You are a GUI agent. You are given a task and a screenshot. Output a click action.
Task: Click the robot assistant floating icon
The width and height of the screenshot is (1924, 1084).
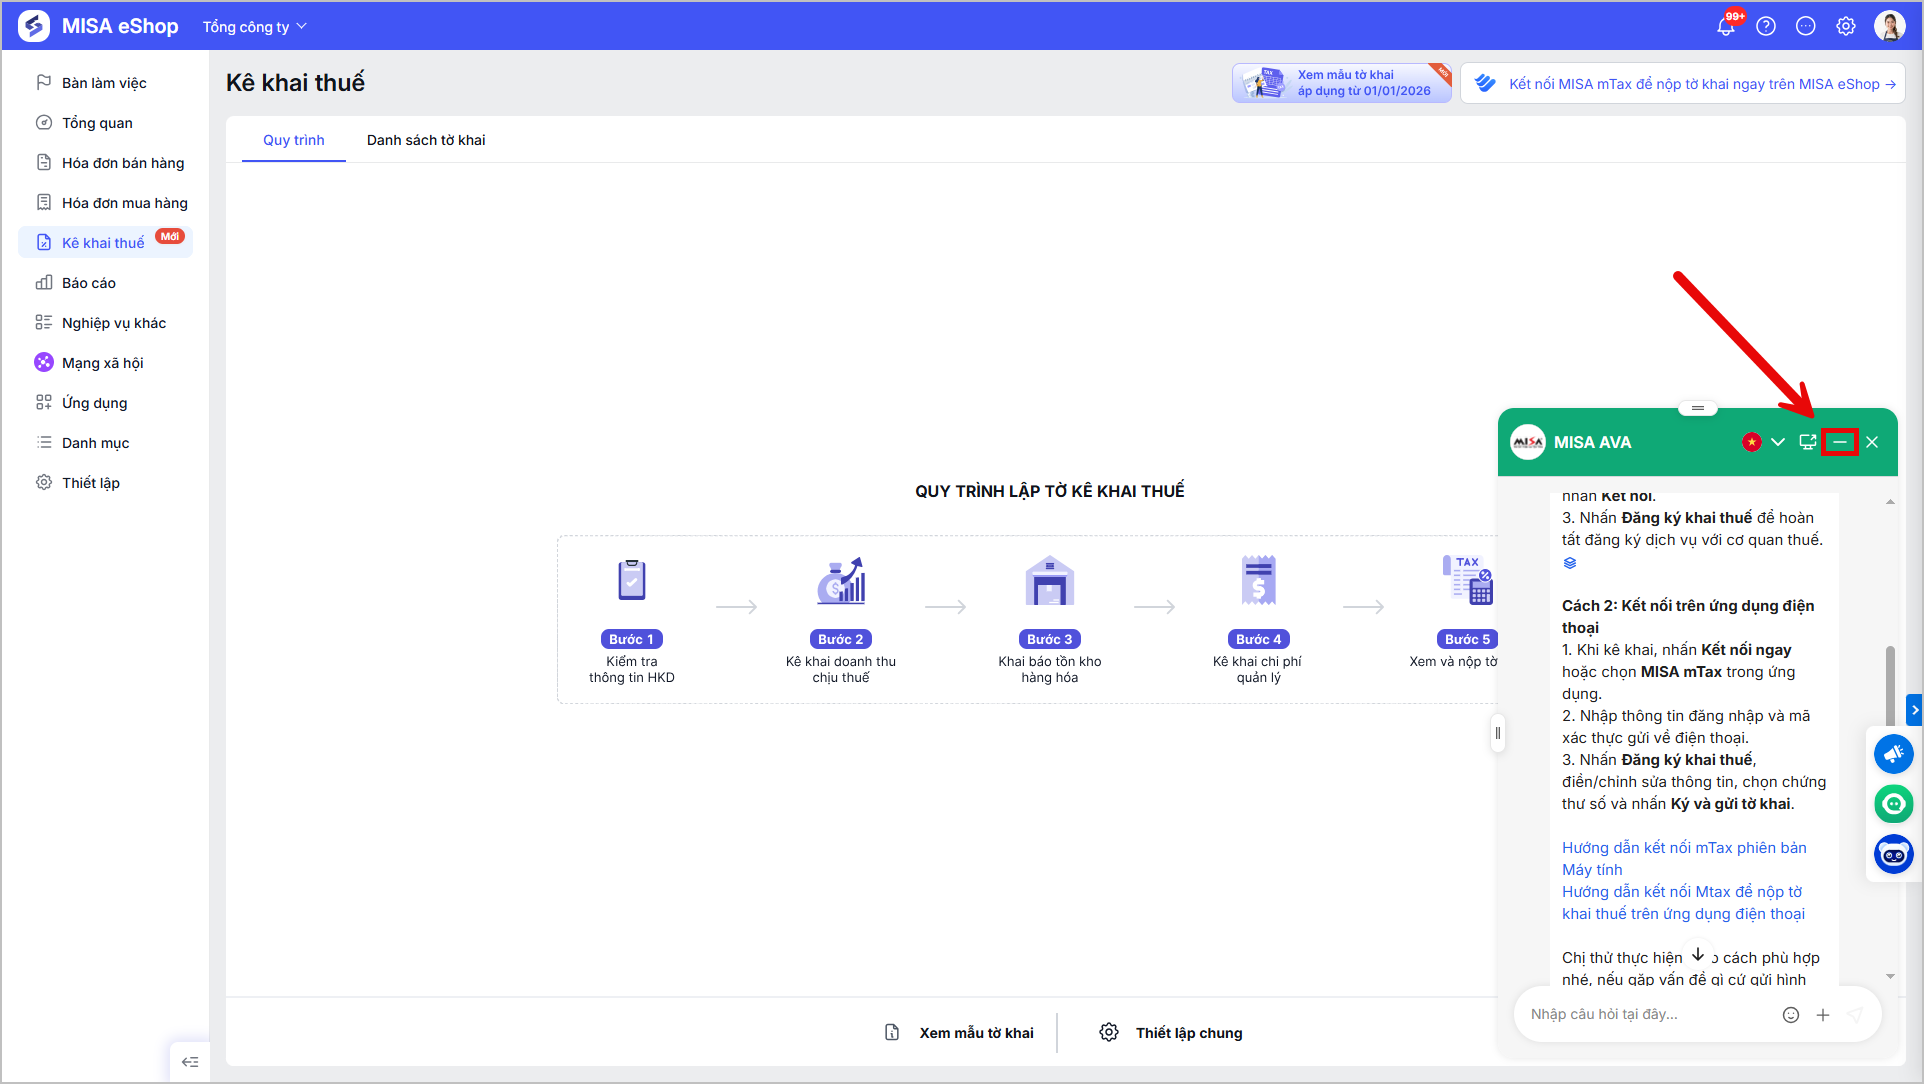(x=1894, y=854)
